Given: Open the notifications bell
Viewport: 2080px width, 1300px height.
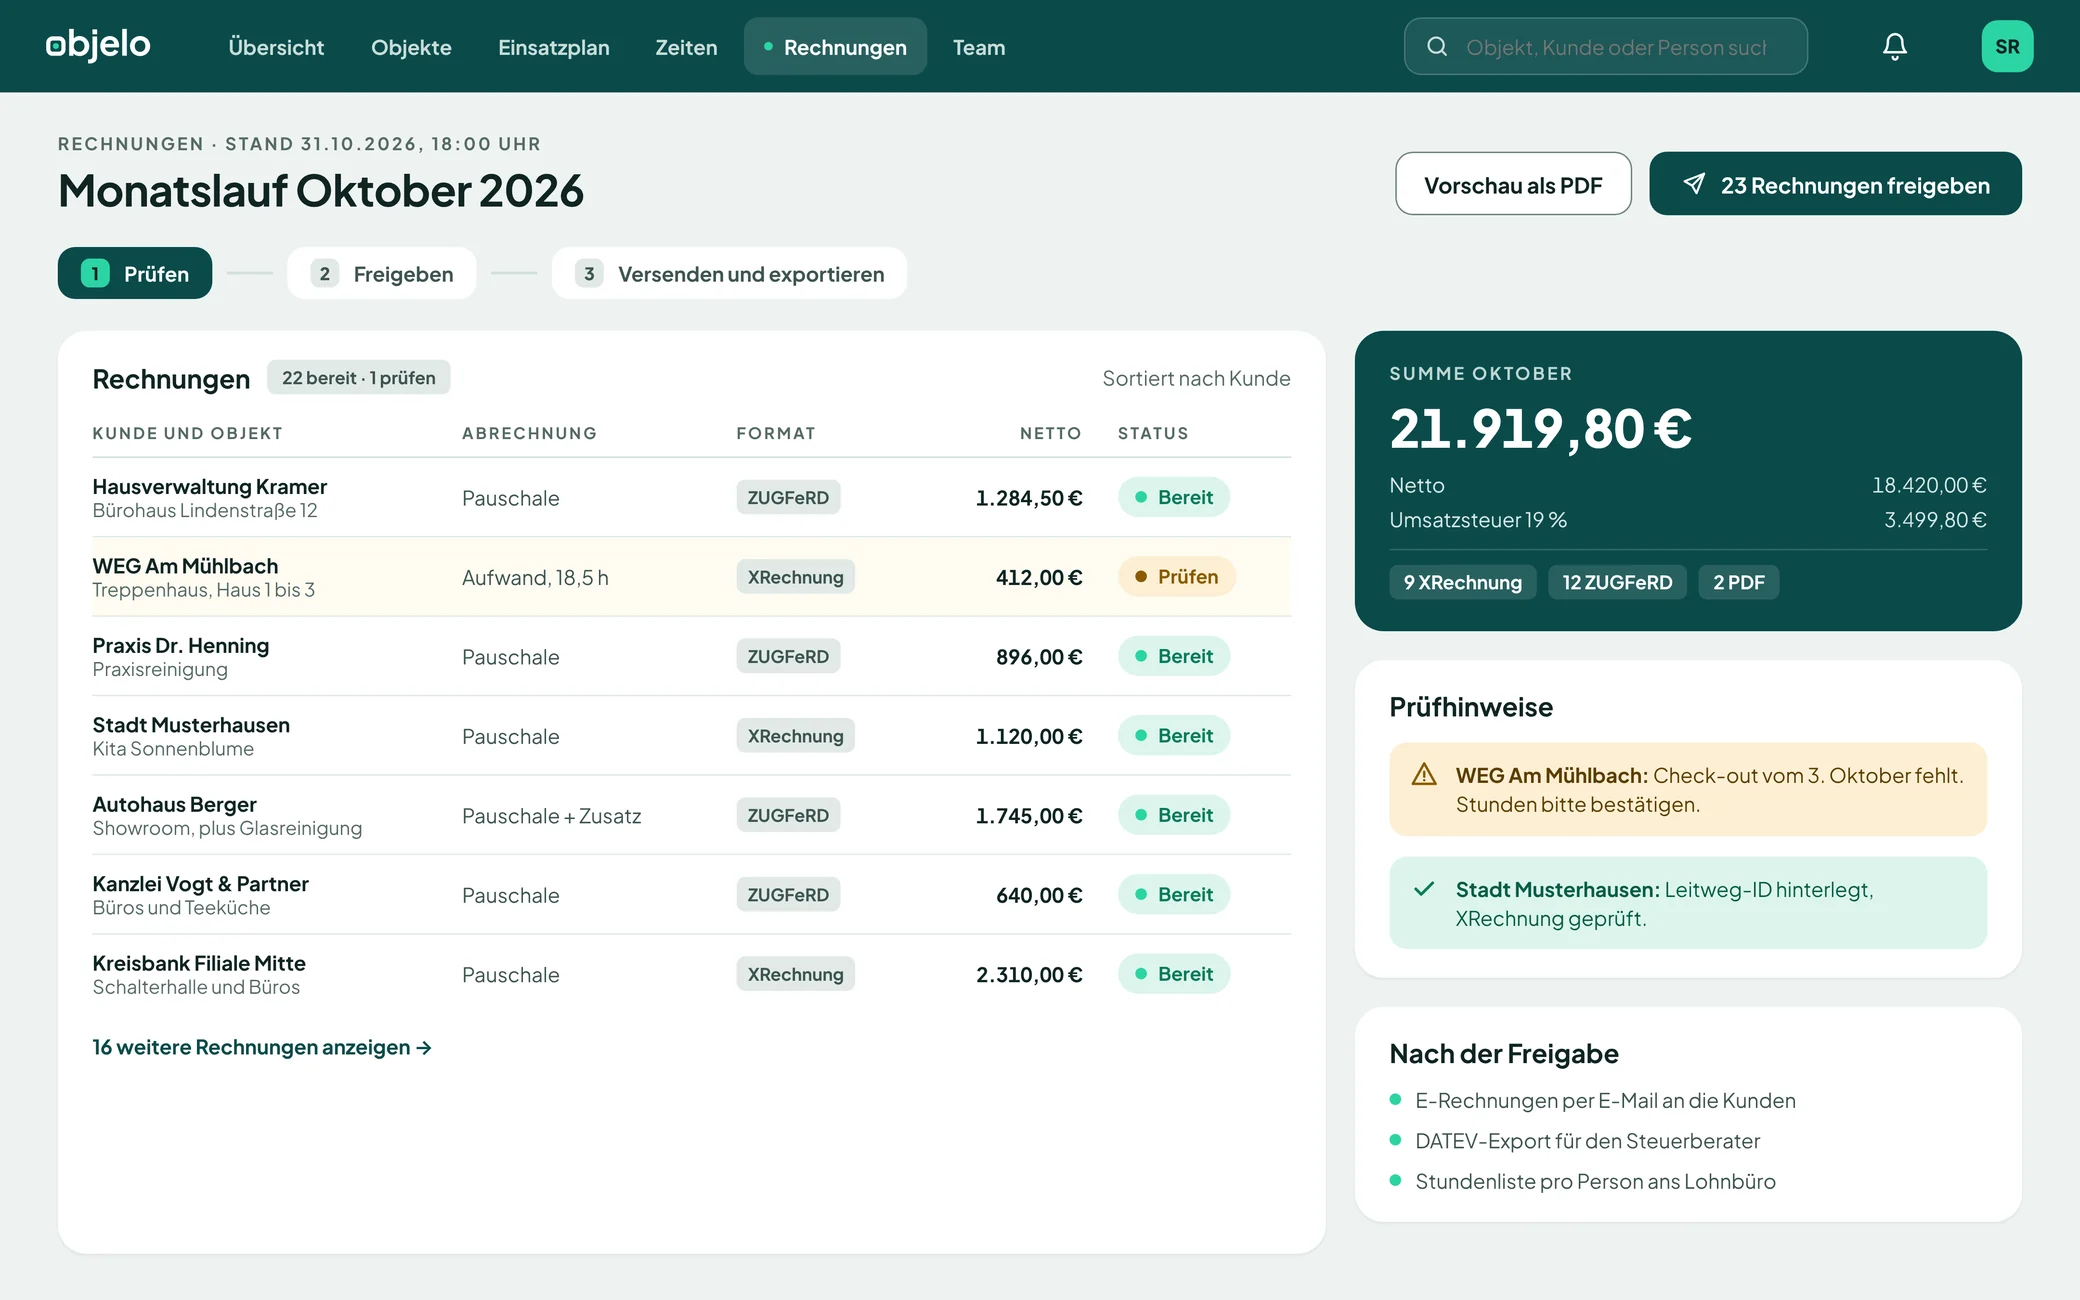Looking at the screenshot, I should pos(1894,47).
